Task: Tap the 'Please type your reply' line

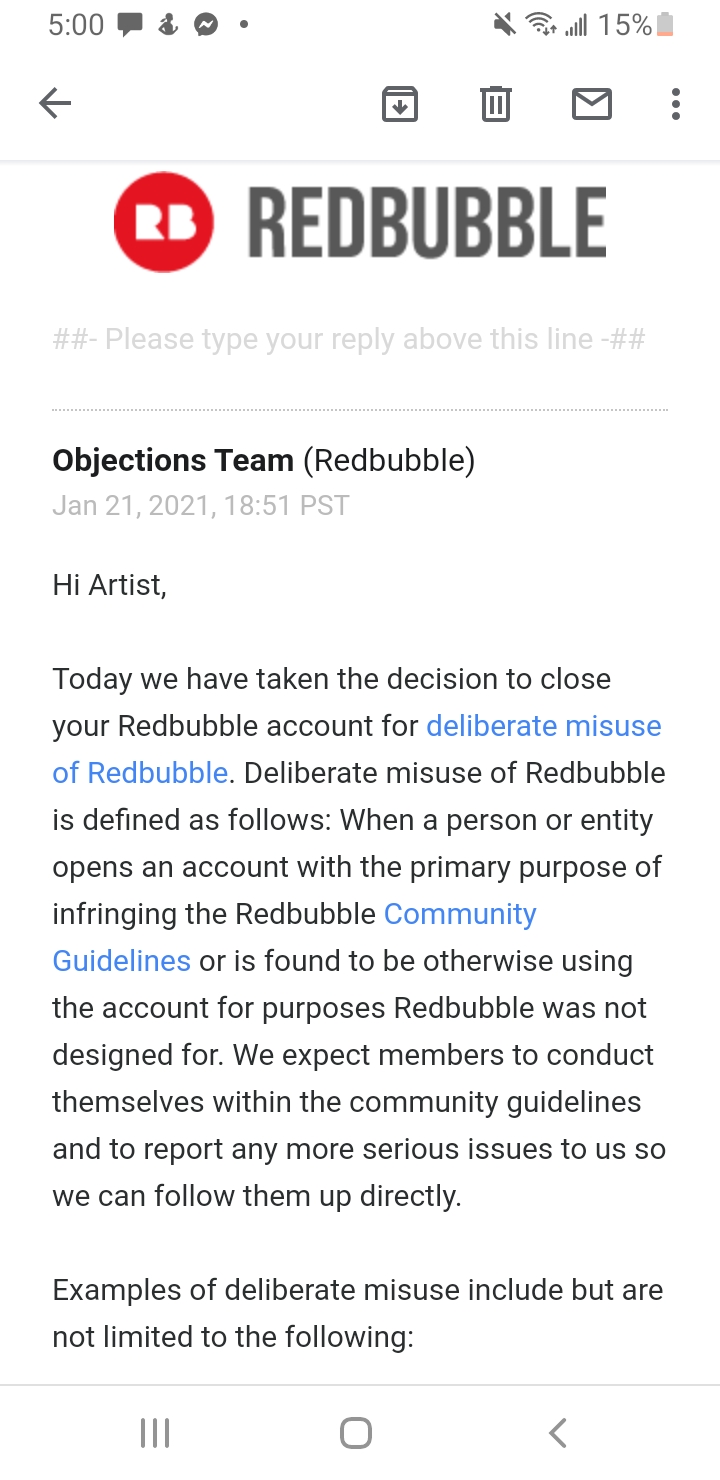Action: (x=349, y=340)
